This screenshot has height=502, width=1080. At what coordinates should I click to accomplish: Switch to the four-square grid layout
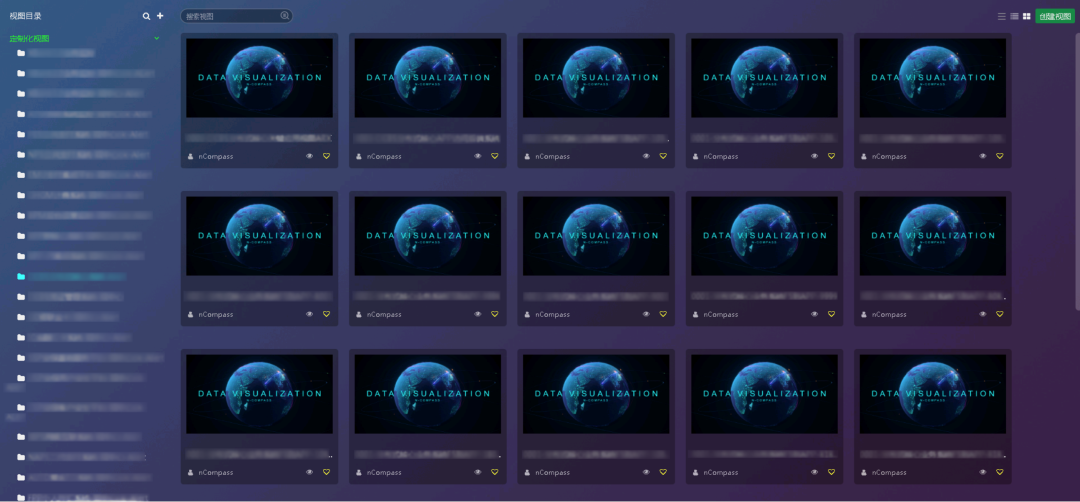pos(1026,17)
